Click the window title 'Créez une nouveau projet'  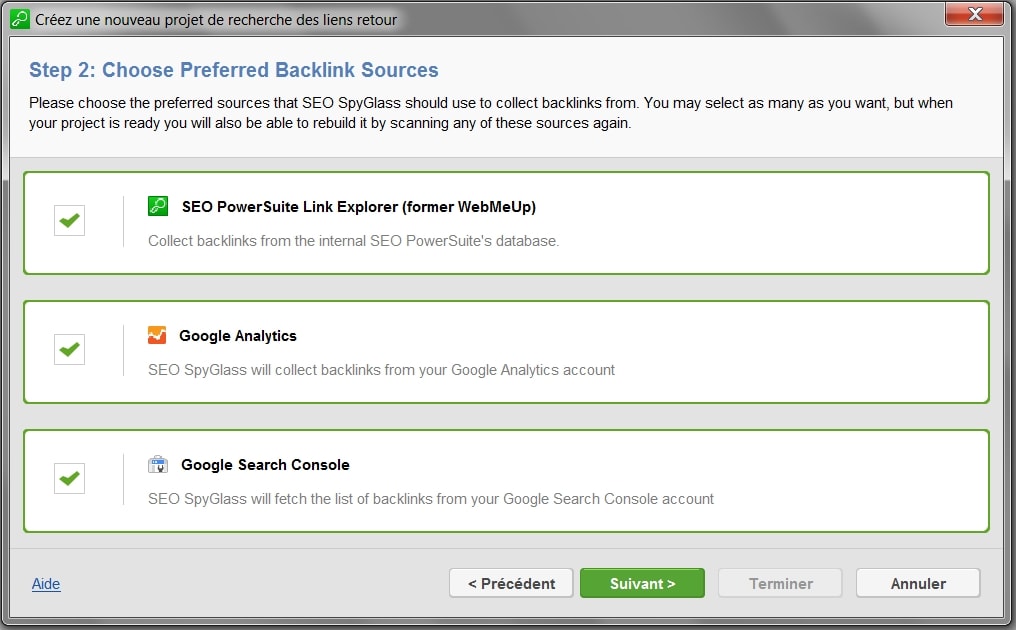pos(216,20)
